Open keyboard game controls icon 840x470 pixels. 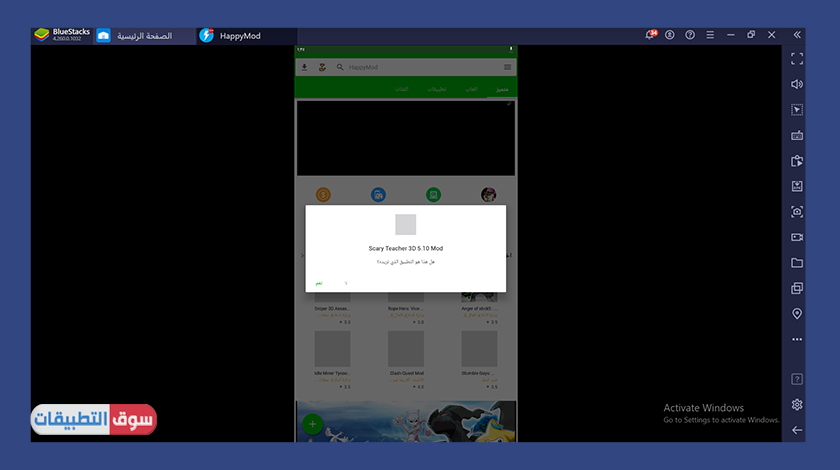coord(797,136)
